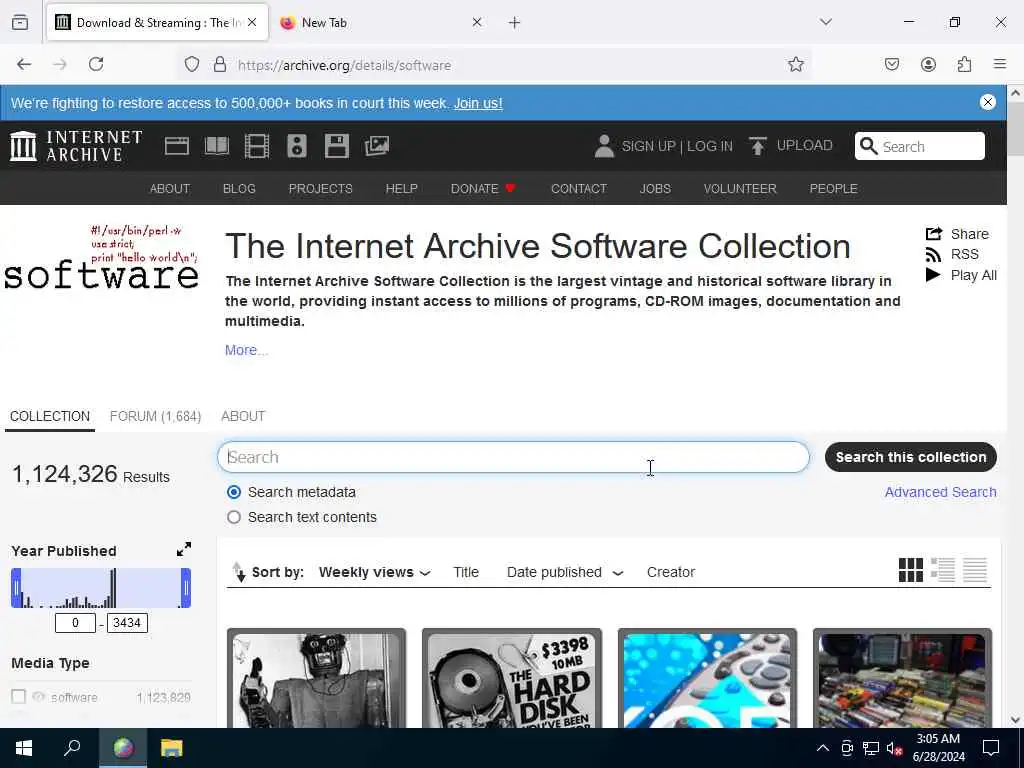Open DONATE in the top menu
The height and width of the screenshot is (768, 1024).
483,189
